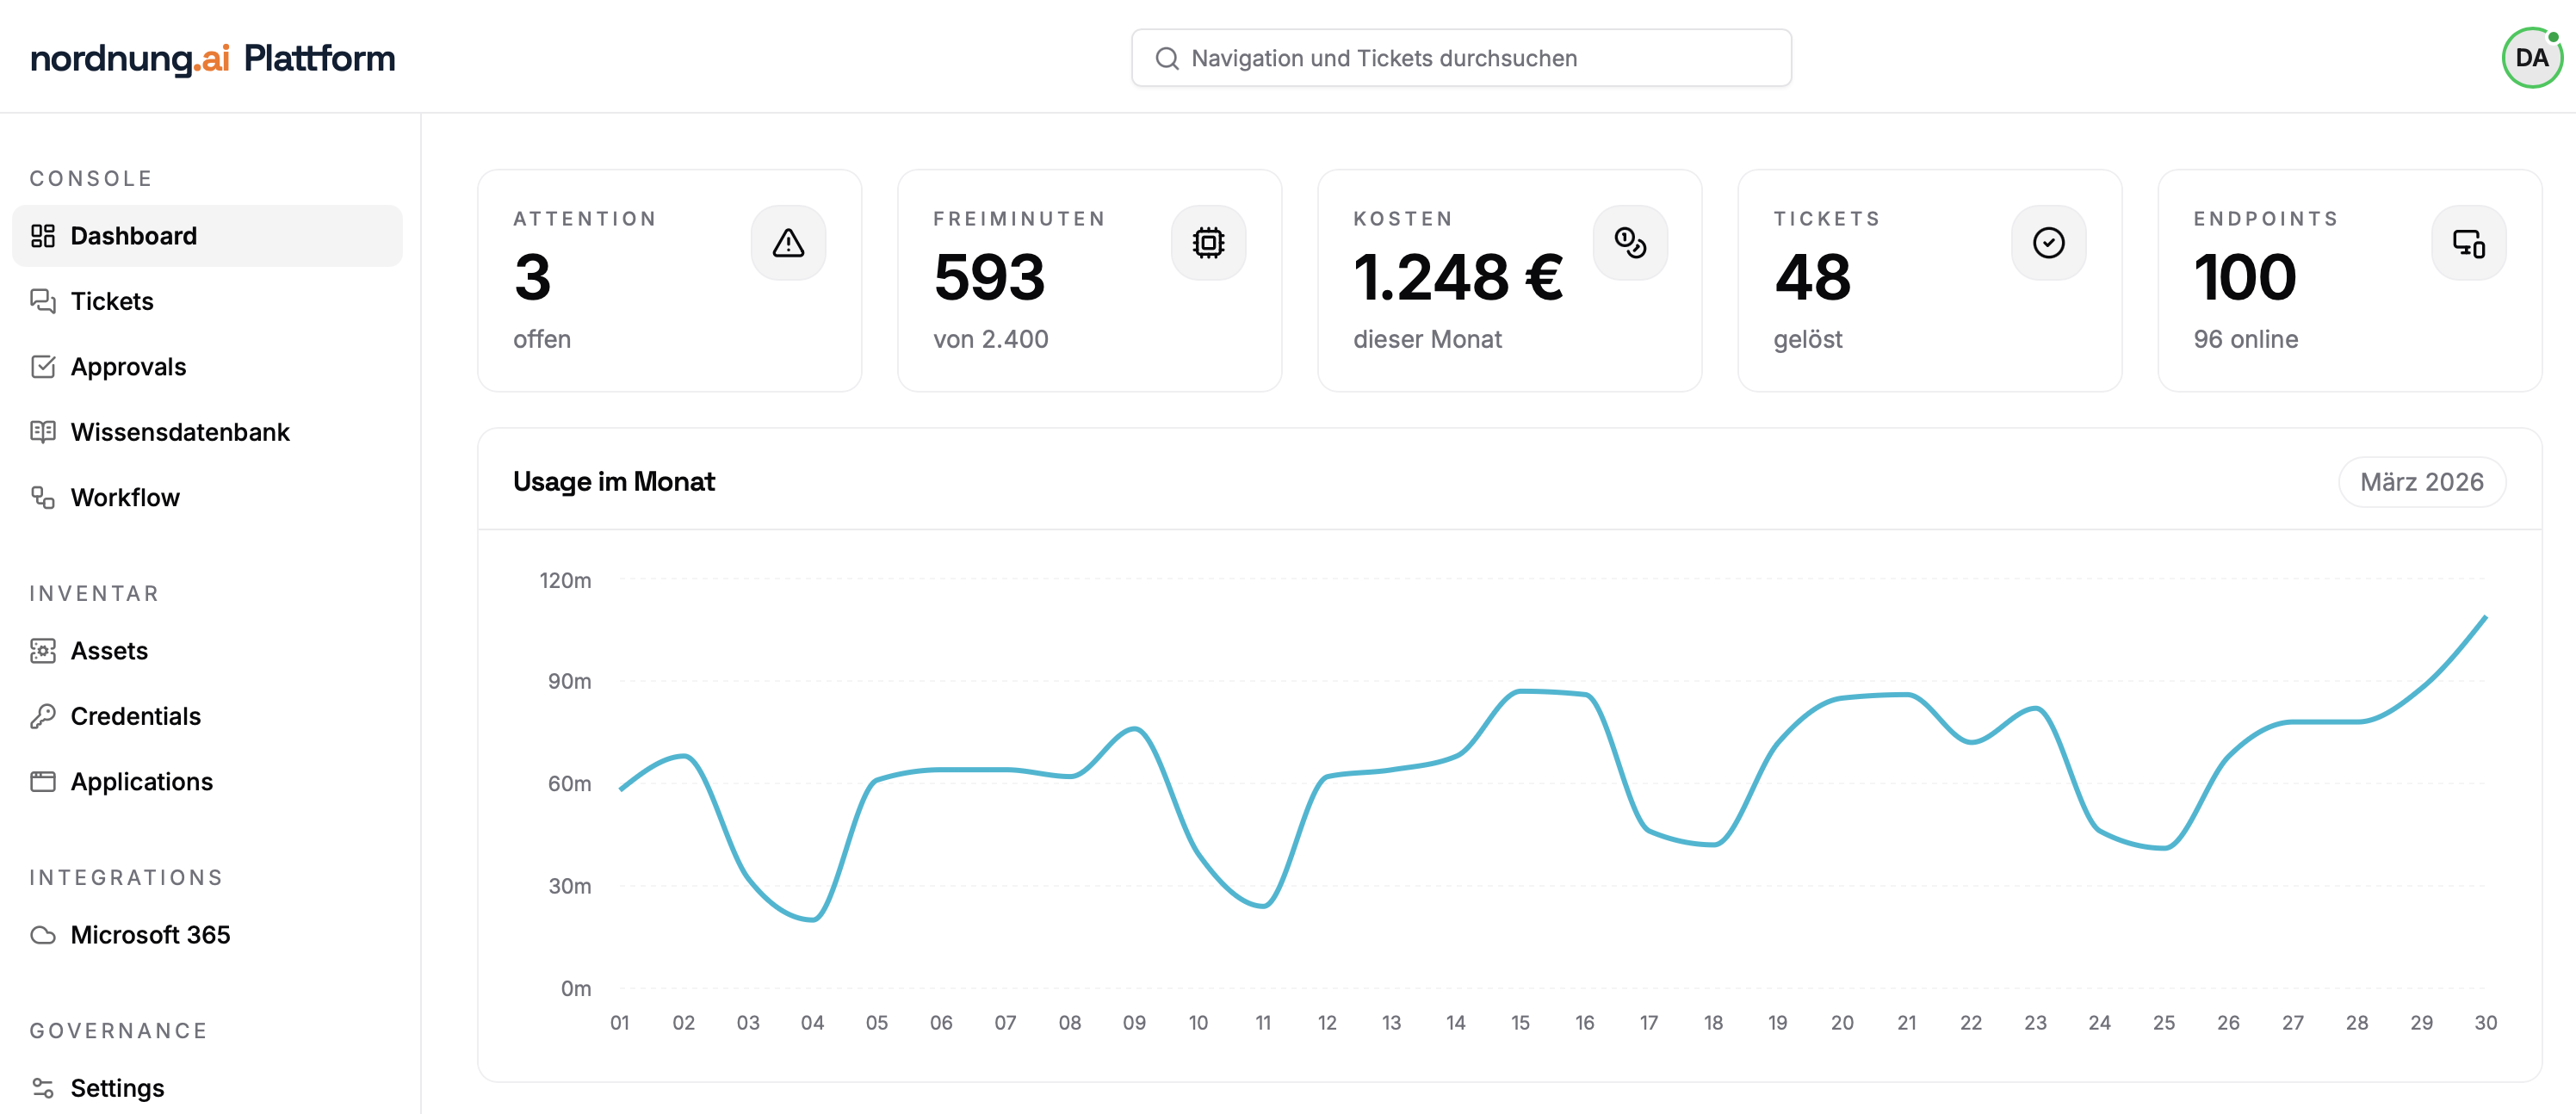
Task: Open the DA user avatar menu
Action: click(2531, 58)
